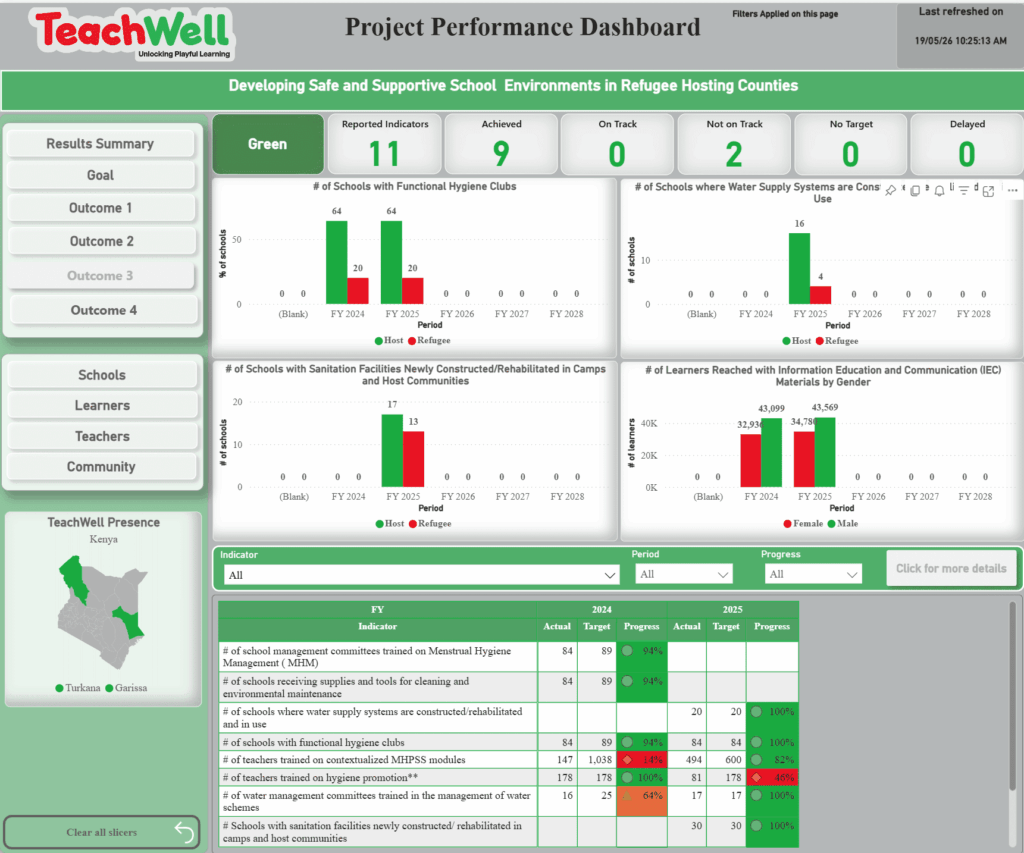This screenshot has width=1024, height=853.
Task: Toggle the Refugee legend in the Hygiene Clubs chart
Action: pyautogui.click(x=429, y=340)
